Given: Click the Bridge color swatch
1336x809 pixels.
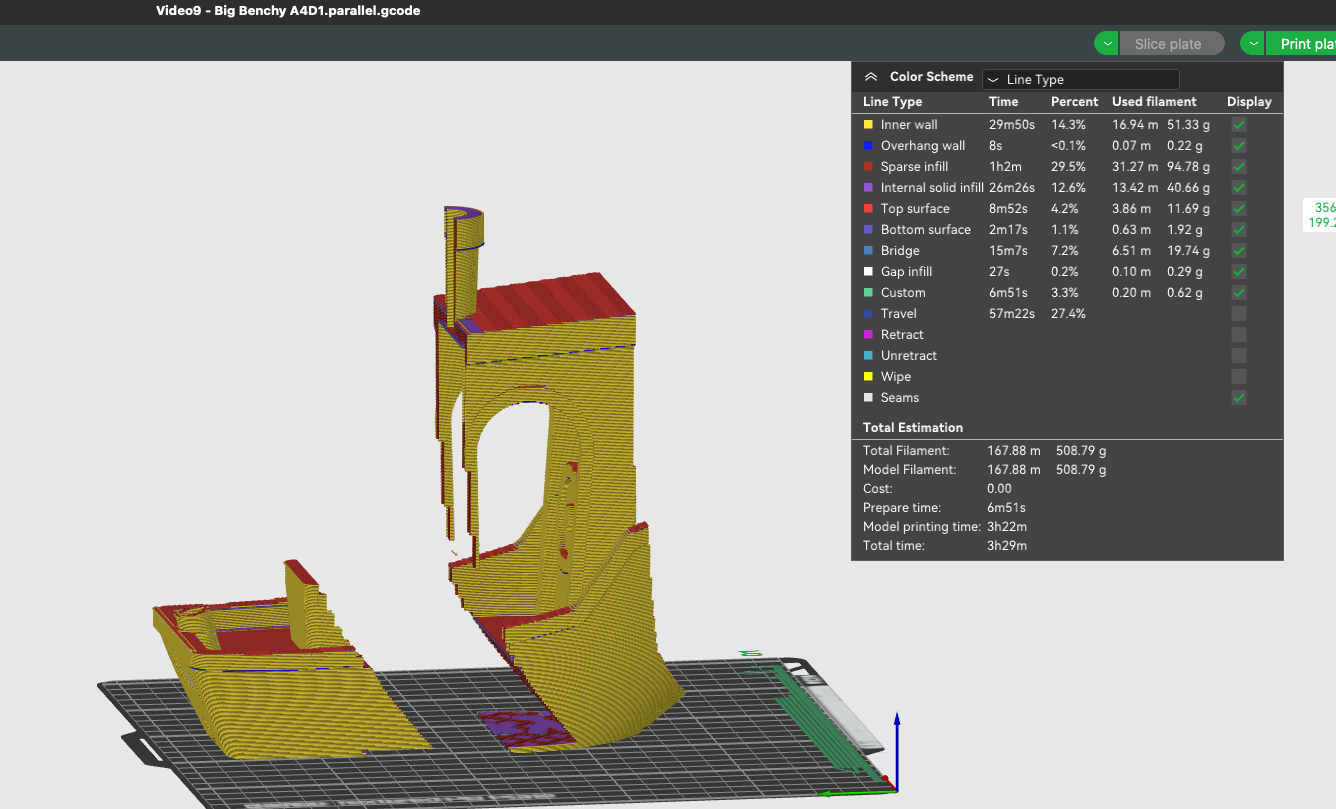Looking at the screenshot, I should pos(868,251).
